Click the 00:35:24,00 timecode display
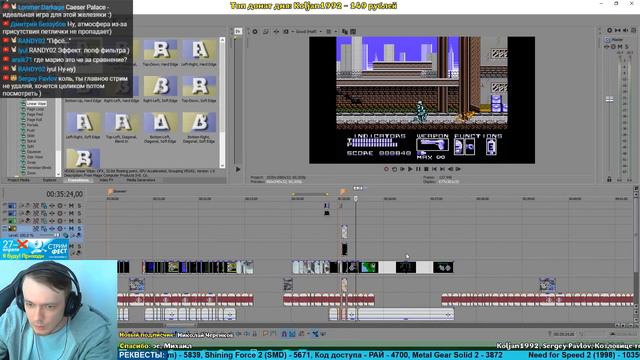The height and width of the screenshot is (360, 640). [x=64, y=194]
